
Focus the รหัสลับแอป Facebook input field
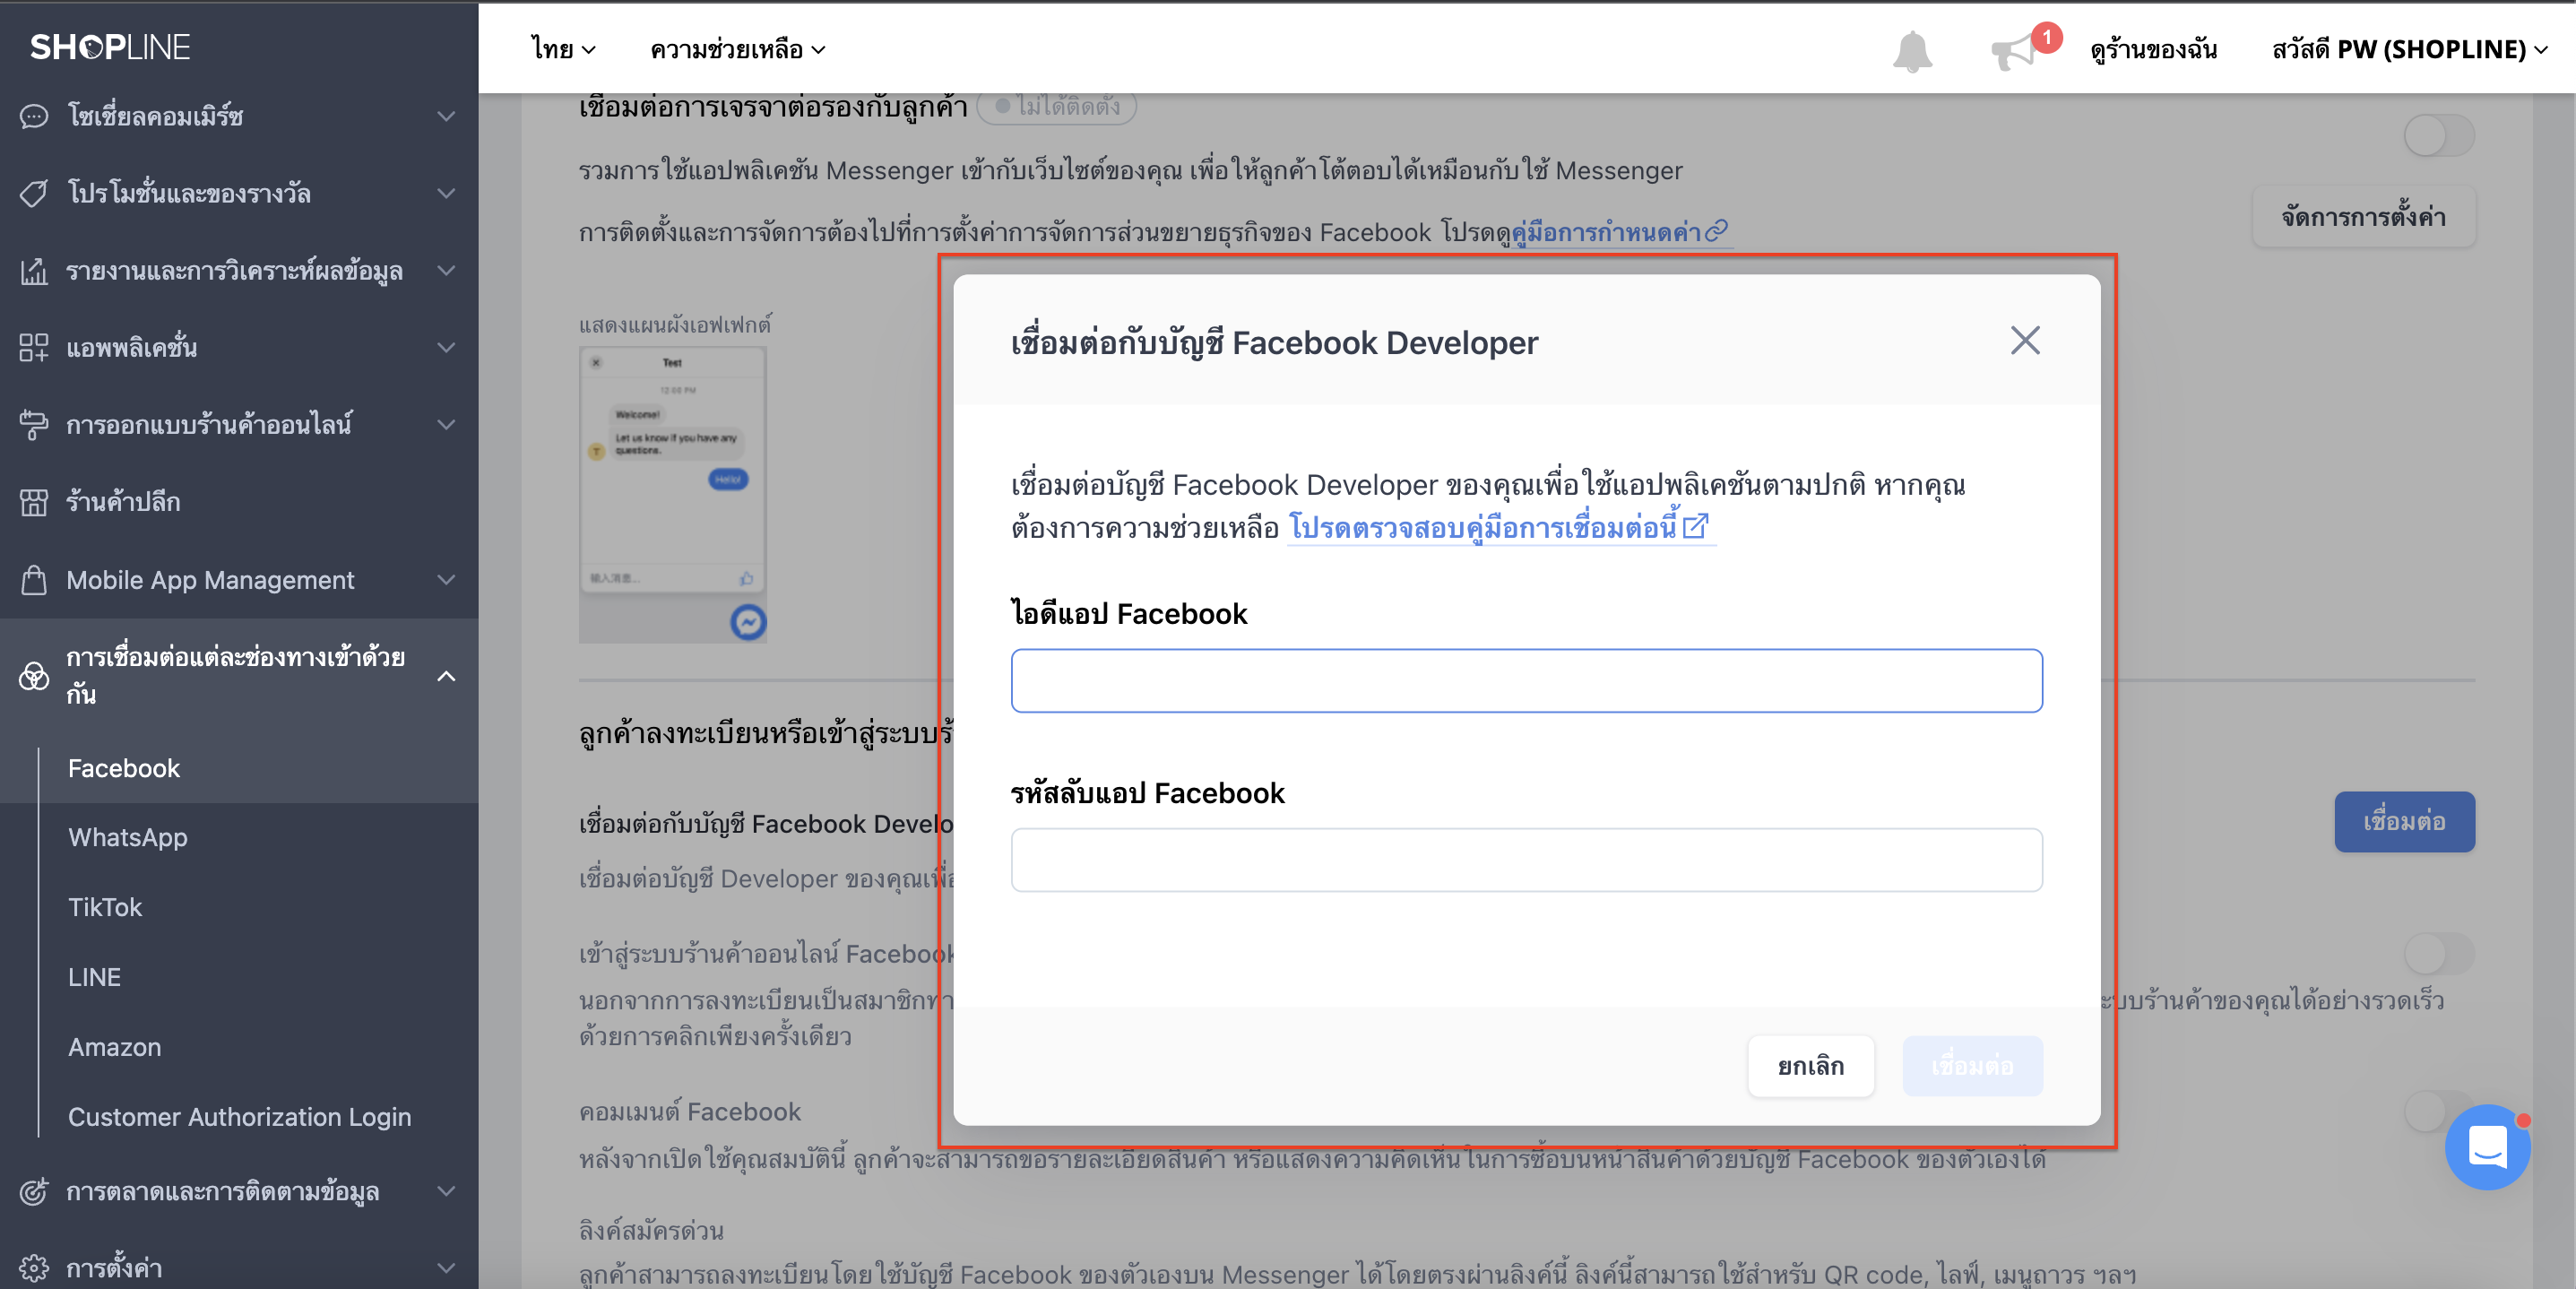coord(1526,860)
